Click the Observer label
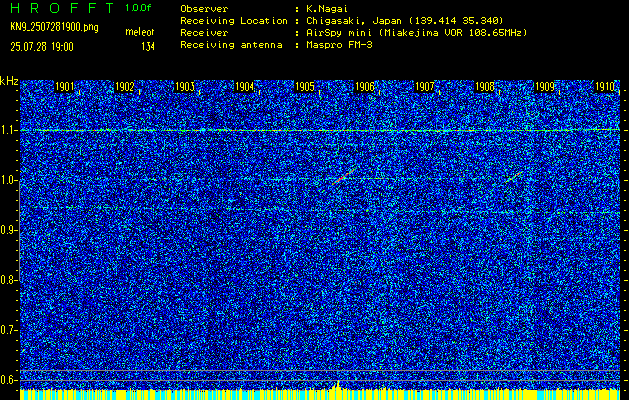 204,9
